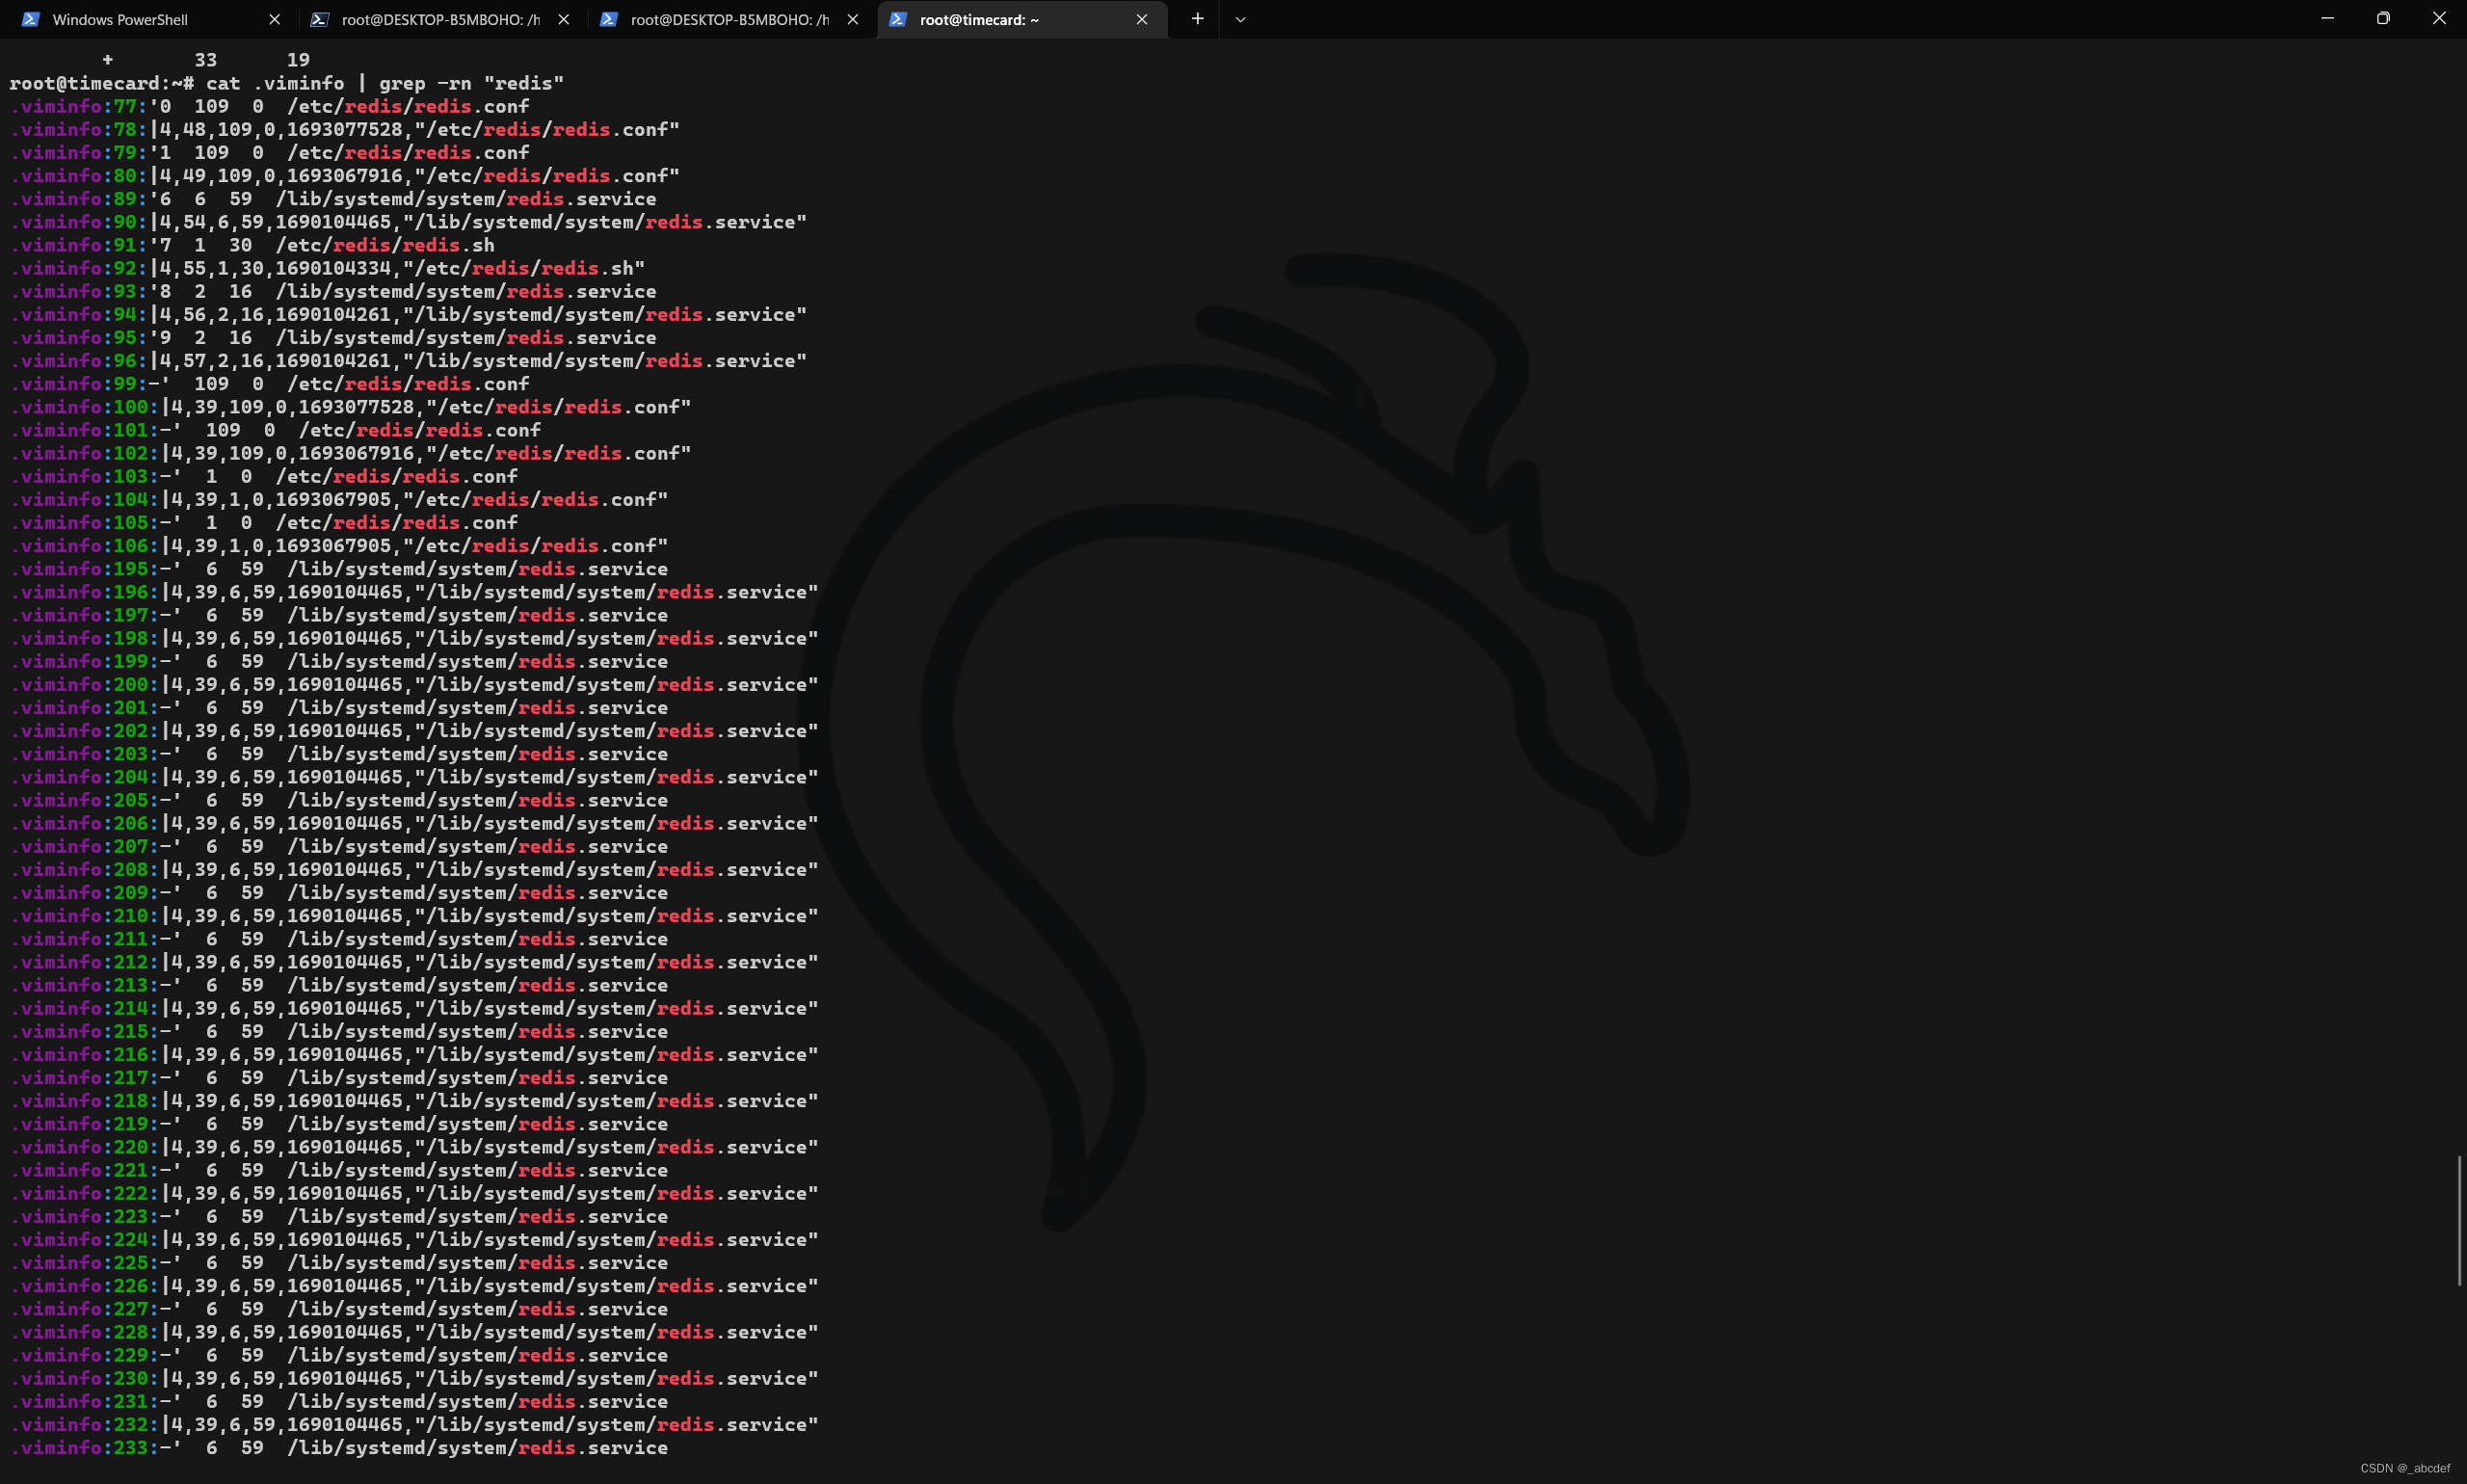Viewport: 2467px width, 1484px height.
Task: Switch to first root@DESKTOP-B5MBOHO tab
Action: coord(440,19)
